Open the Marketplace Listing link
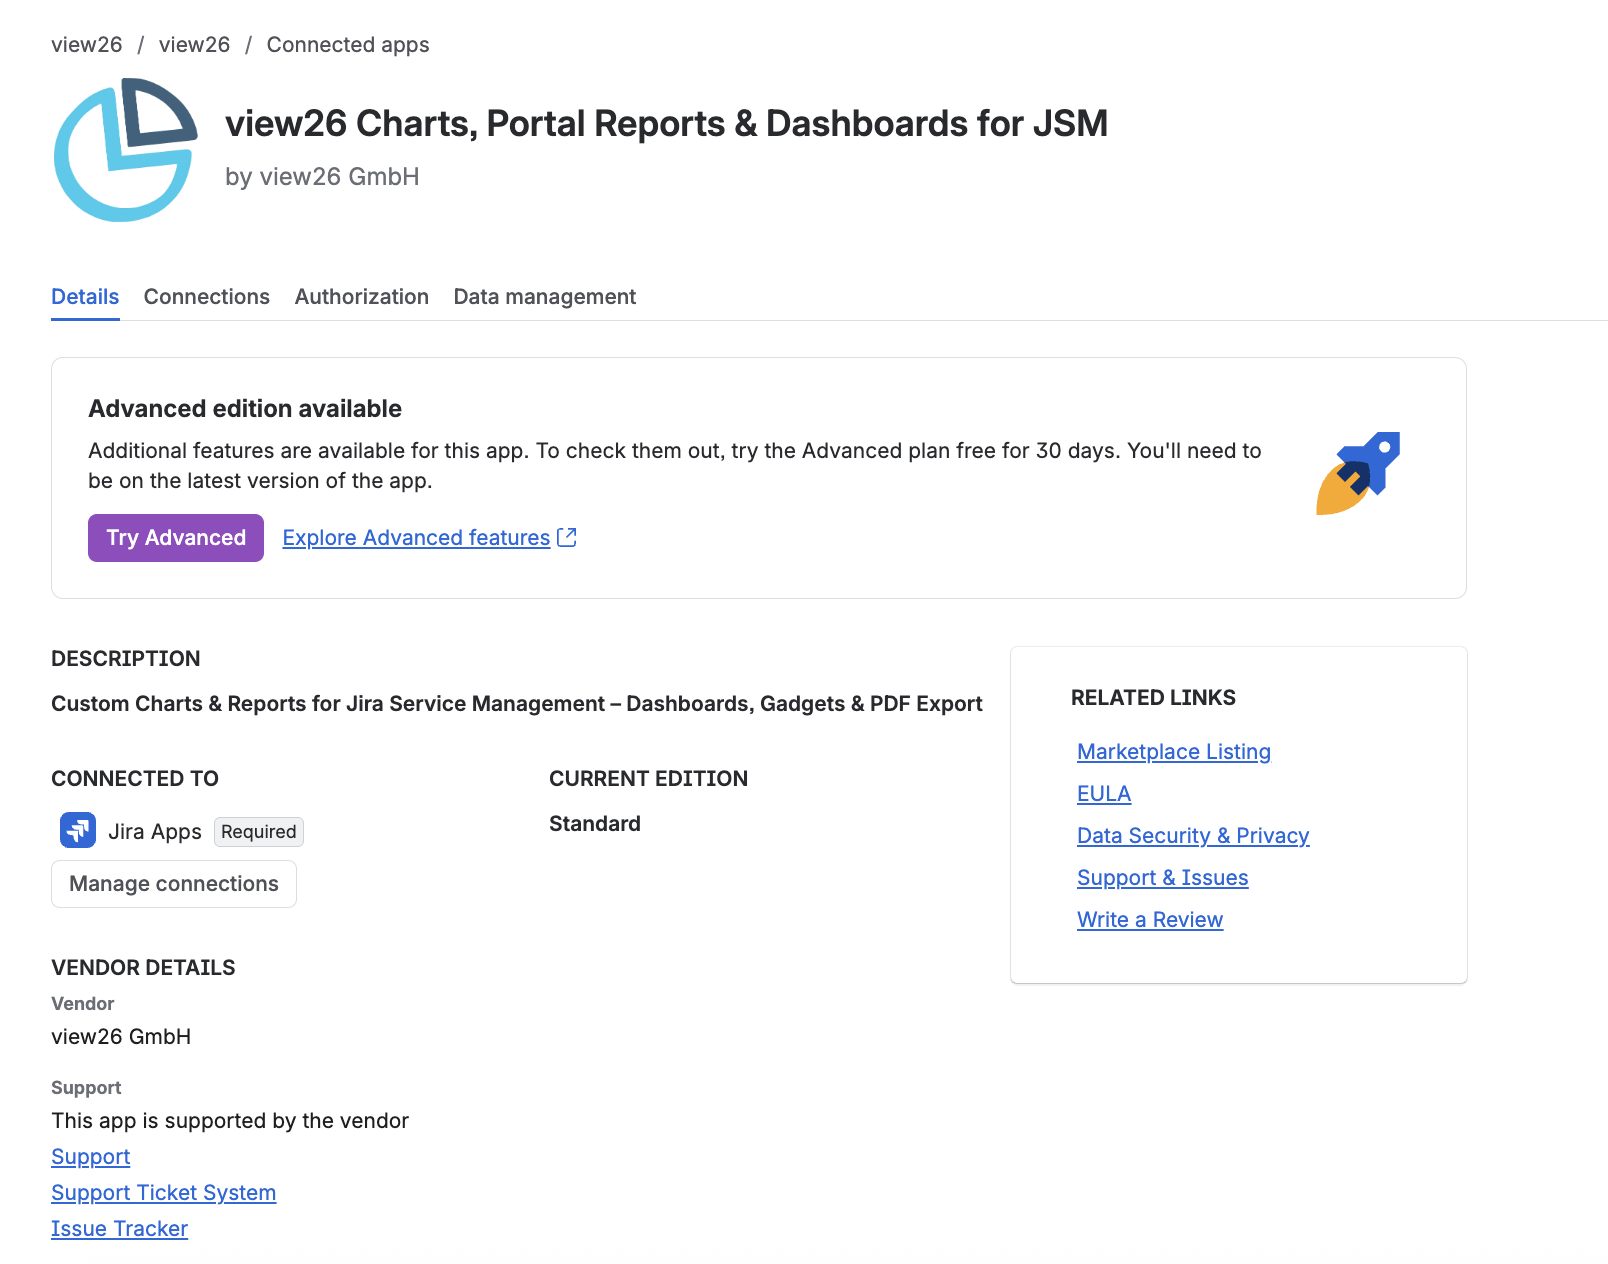This screenshot has height=1264, width=1608. pyautogui.click(x=1174, y=752)
